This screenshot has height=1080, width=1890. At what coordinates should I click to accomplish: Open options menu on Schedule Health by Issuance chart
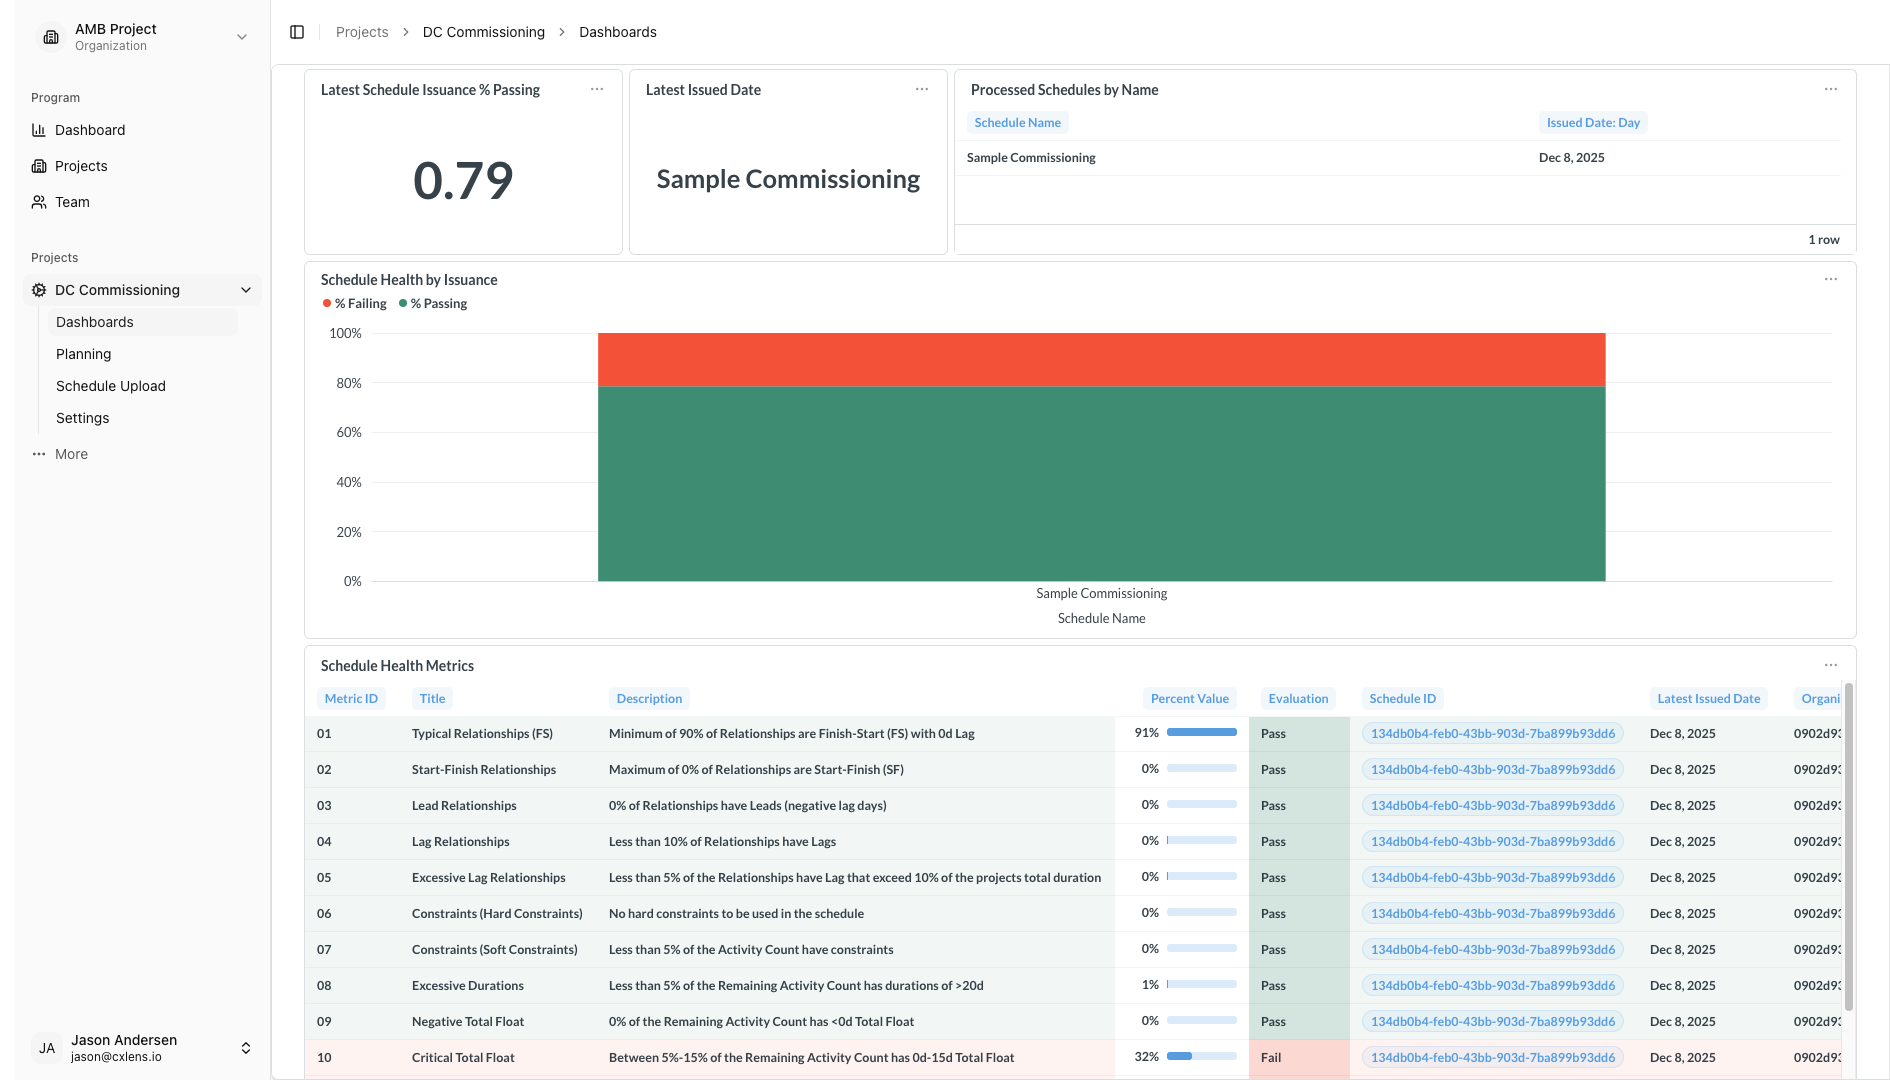point(1830,279)
